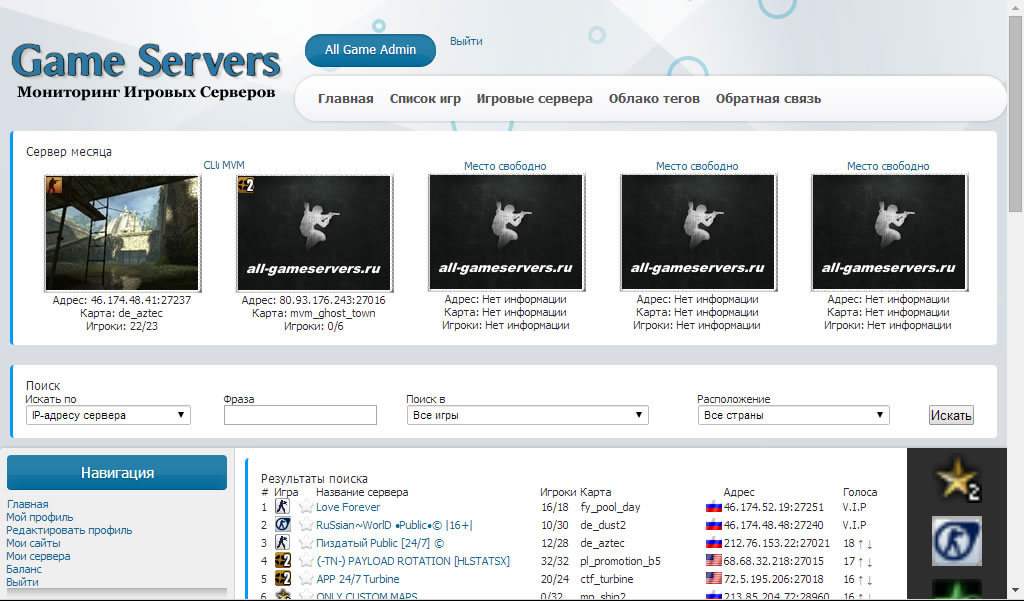Vote up the server with 18 votes
Screen dimensions: 1024x601
(861, 544)
